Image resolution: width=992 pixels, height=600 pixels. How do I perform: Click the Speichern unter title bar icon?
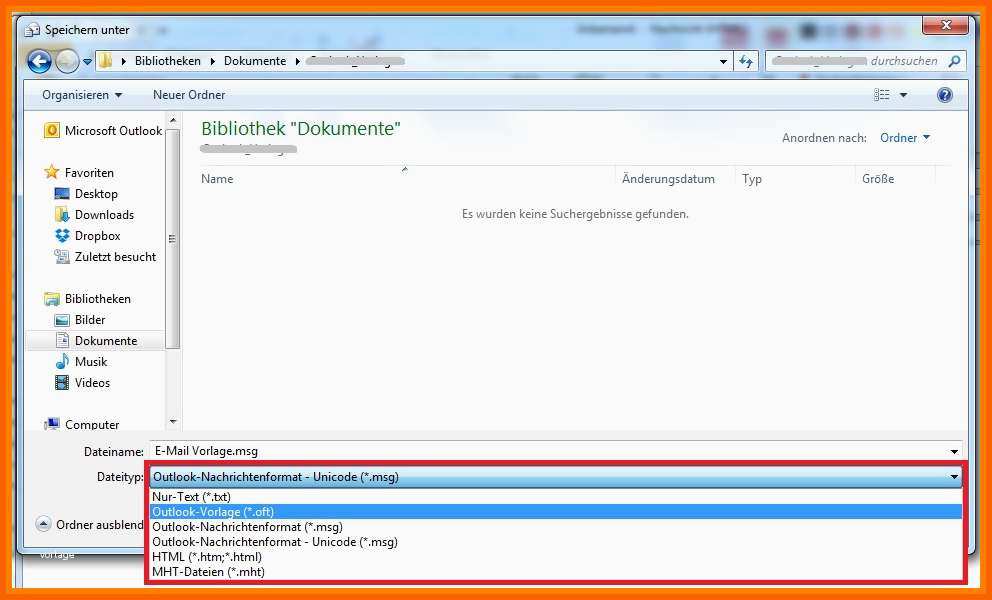32,30
